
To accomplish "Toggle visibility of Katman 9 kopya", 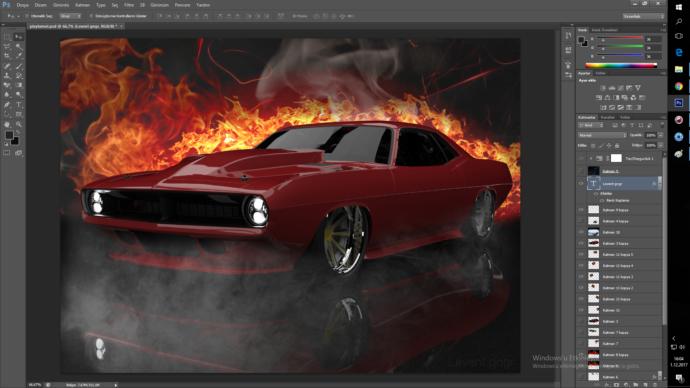I will tap(581, 210).
